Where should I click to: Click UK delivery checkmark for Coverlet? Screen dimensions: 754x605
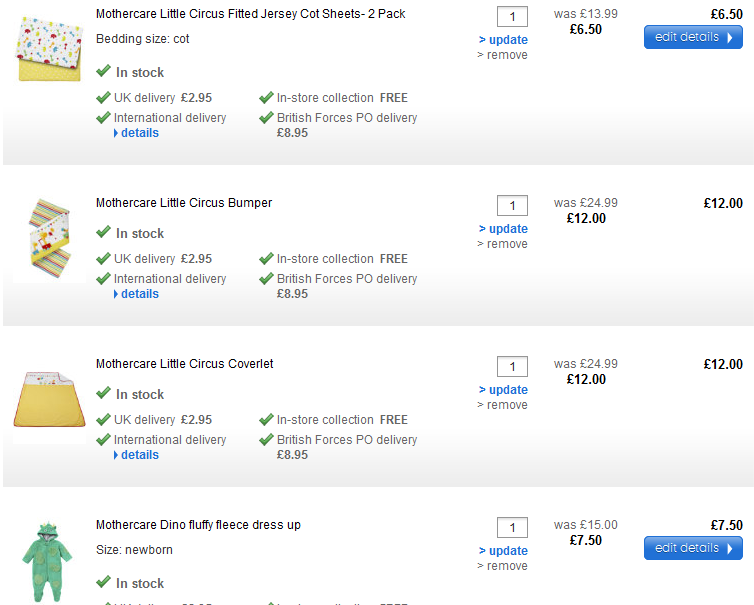pos(103,420)
